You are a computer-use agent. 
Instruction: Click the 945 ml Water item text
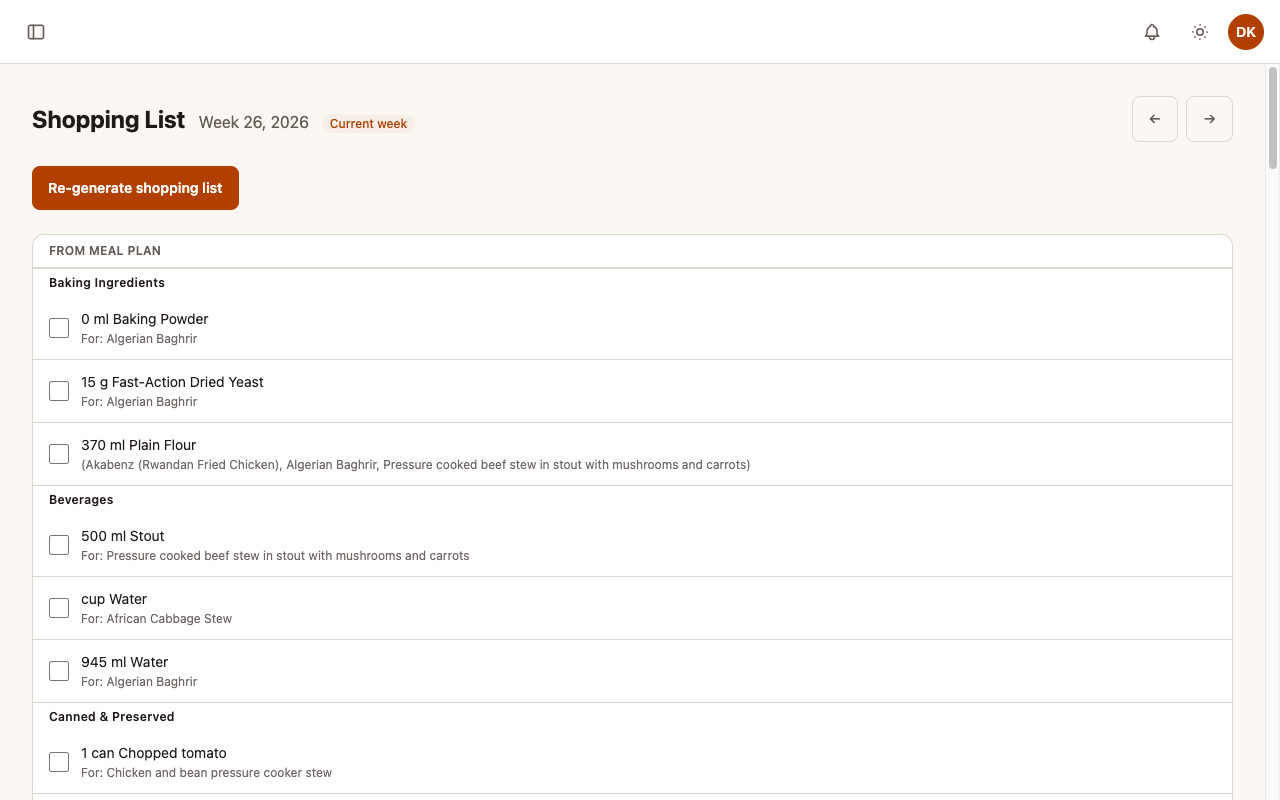coord(125,662)
